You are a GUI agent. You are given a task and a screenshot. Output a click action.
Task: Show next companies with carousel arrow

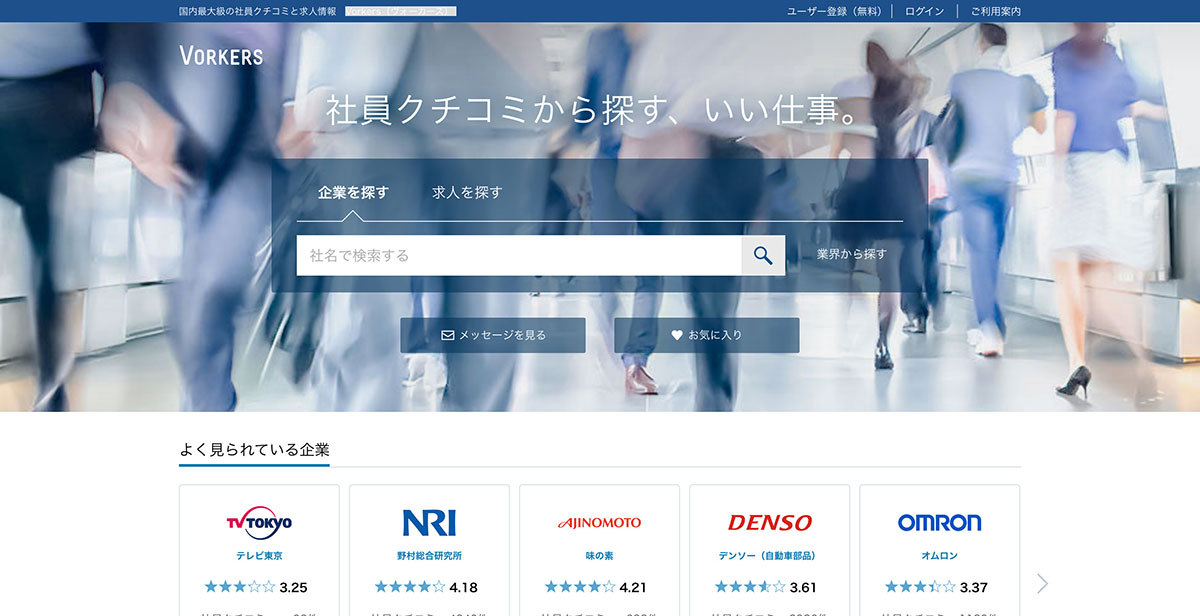click(x=1043, y=583)
